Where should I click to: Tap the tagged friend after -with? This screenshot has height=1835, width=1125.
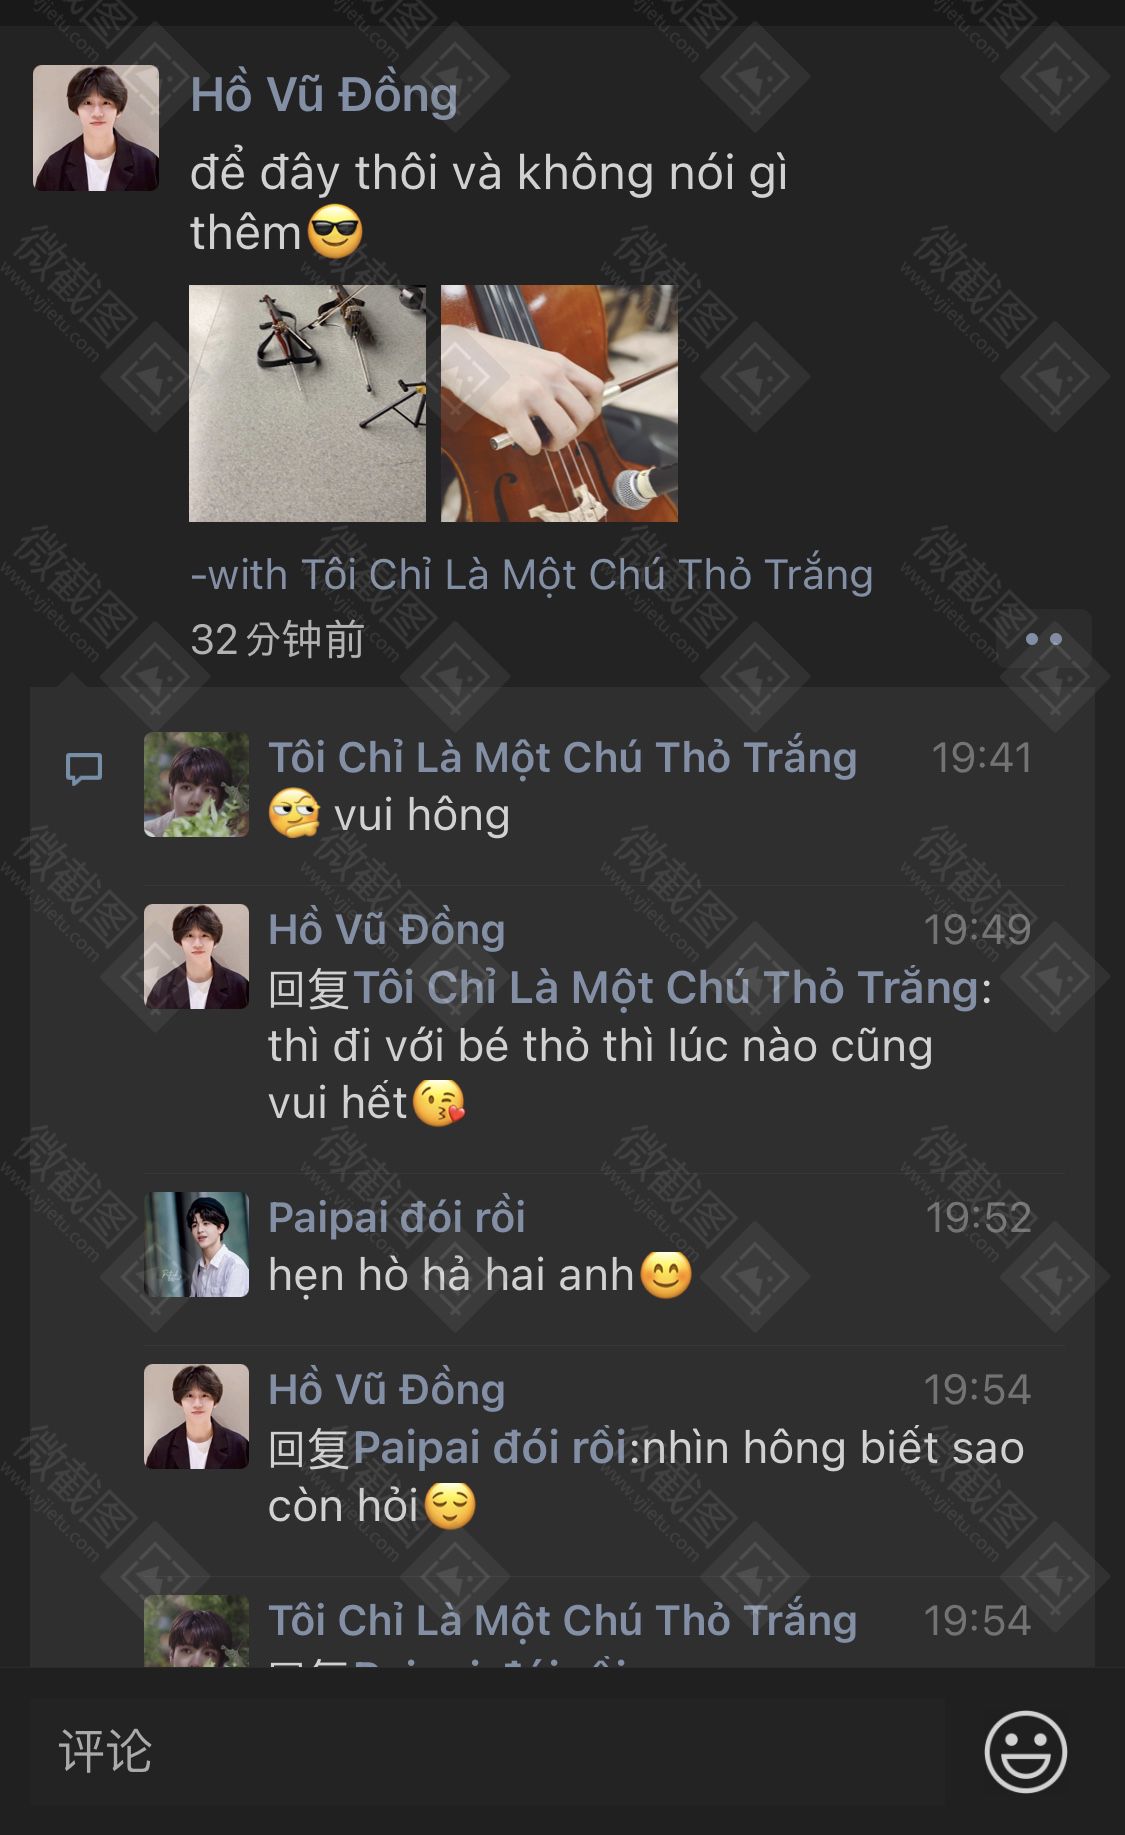point(587,575)
